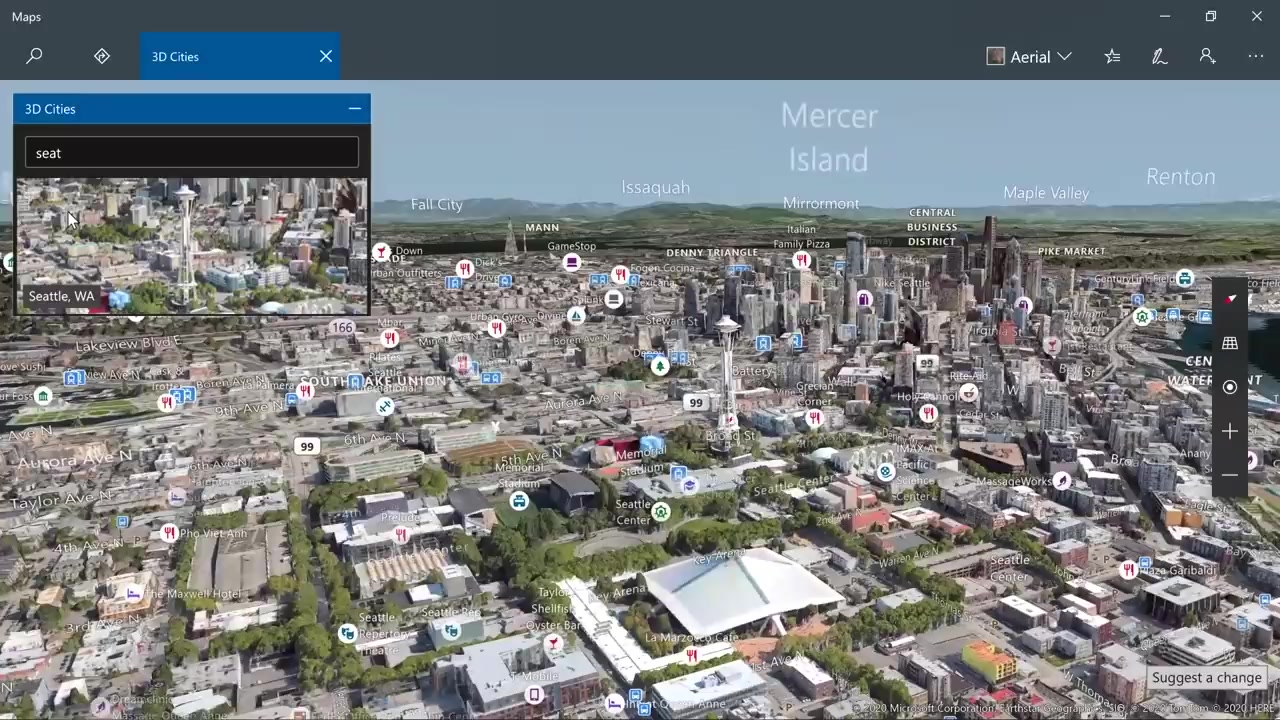Toggle the map tilt view

coord(1230,343)
